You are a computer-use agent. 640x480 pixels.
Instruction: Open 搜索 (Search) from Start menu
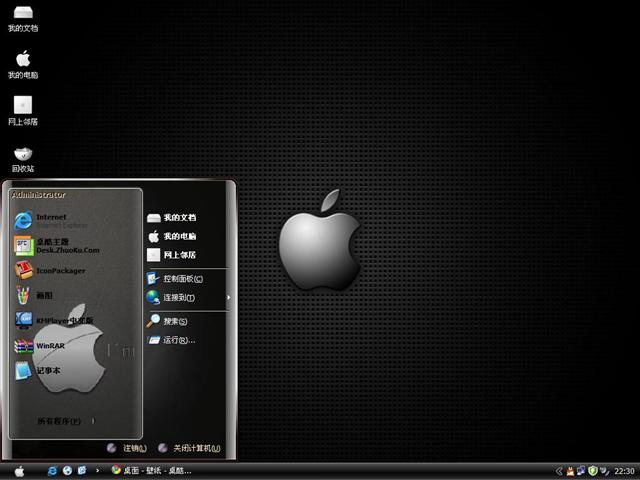175,321
